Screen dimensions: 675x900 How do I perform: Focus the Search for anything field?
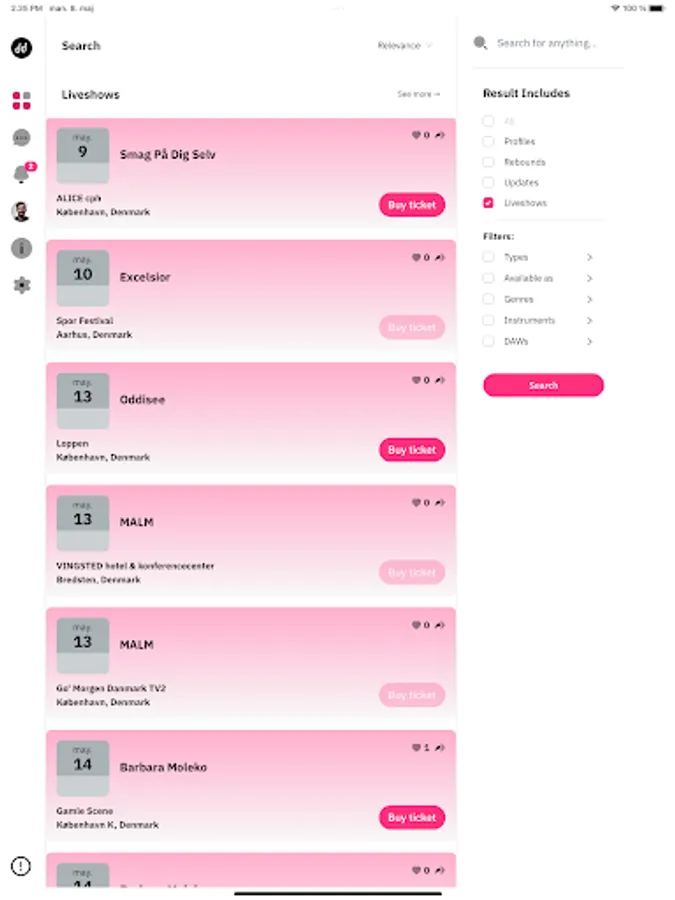pyautogui.click(x=555, y=44)
